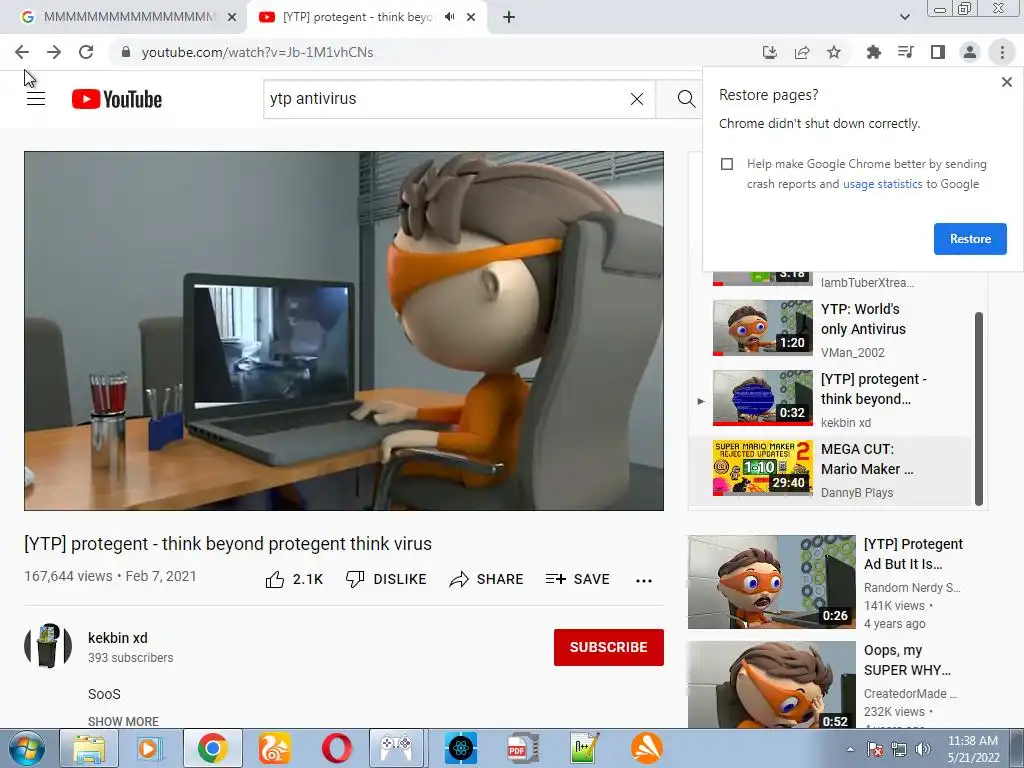Viewport: 1024px width, 768px height.
Task: Click the 393 subscribers text
Action: pyautogui.click(x=131, y=658)
